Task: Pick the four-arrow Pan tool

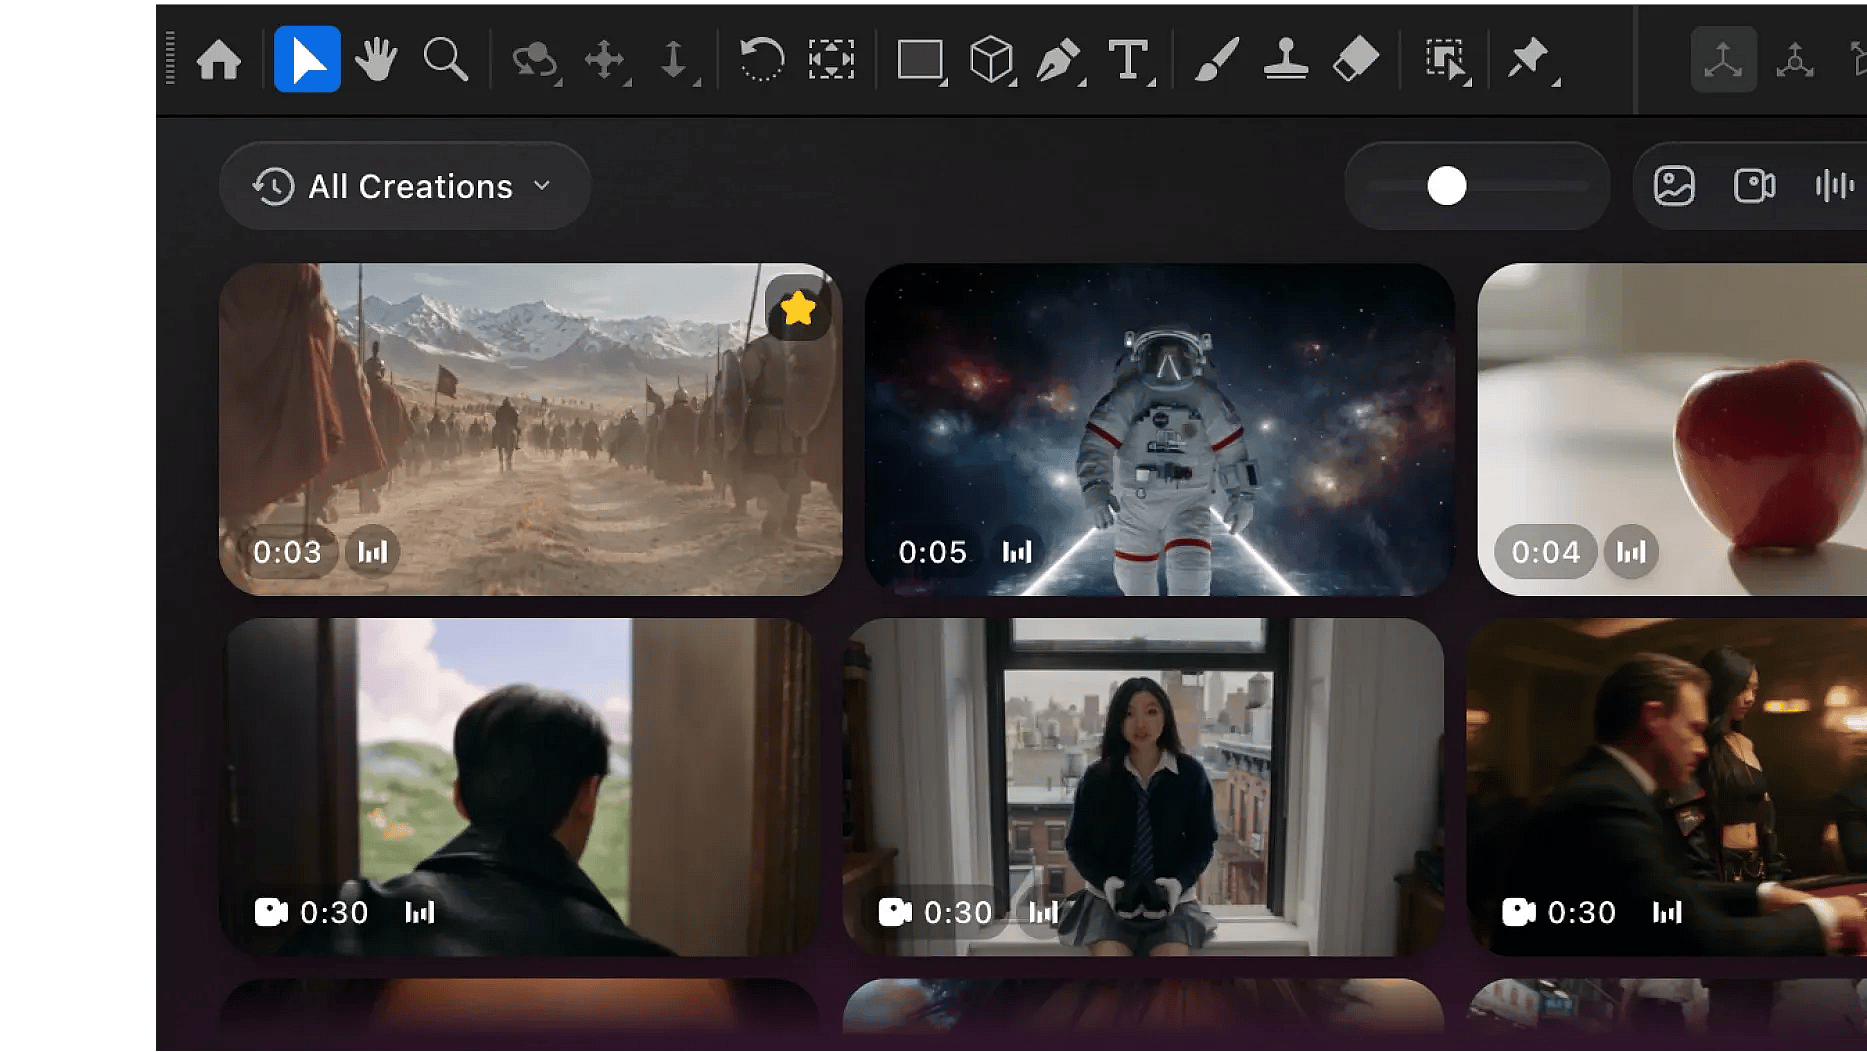Action: tap(605, 60)
